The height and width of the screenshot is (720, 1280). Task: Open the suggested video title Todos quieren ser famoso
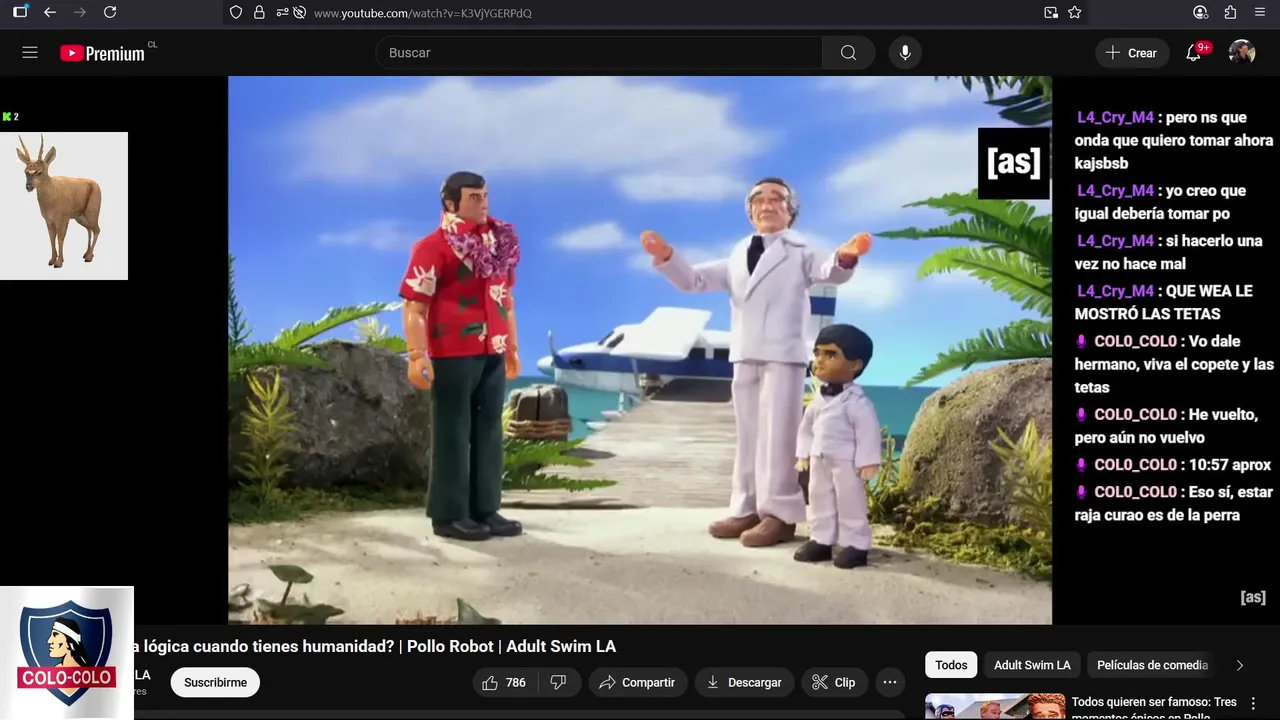[x=1154, y=708]
